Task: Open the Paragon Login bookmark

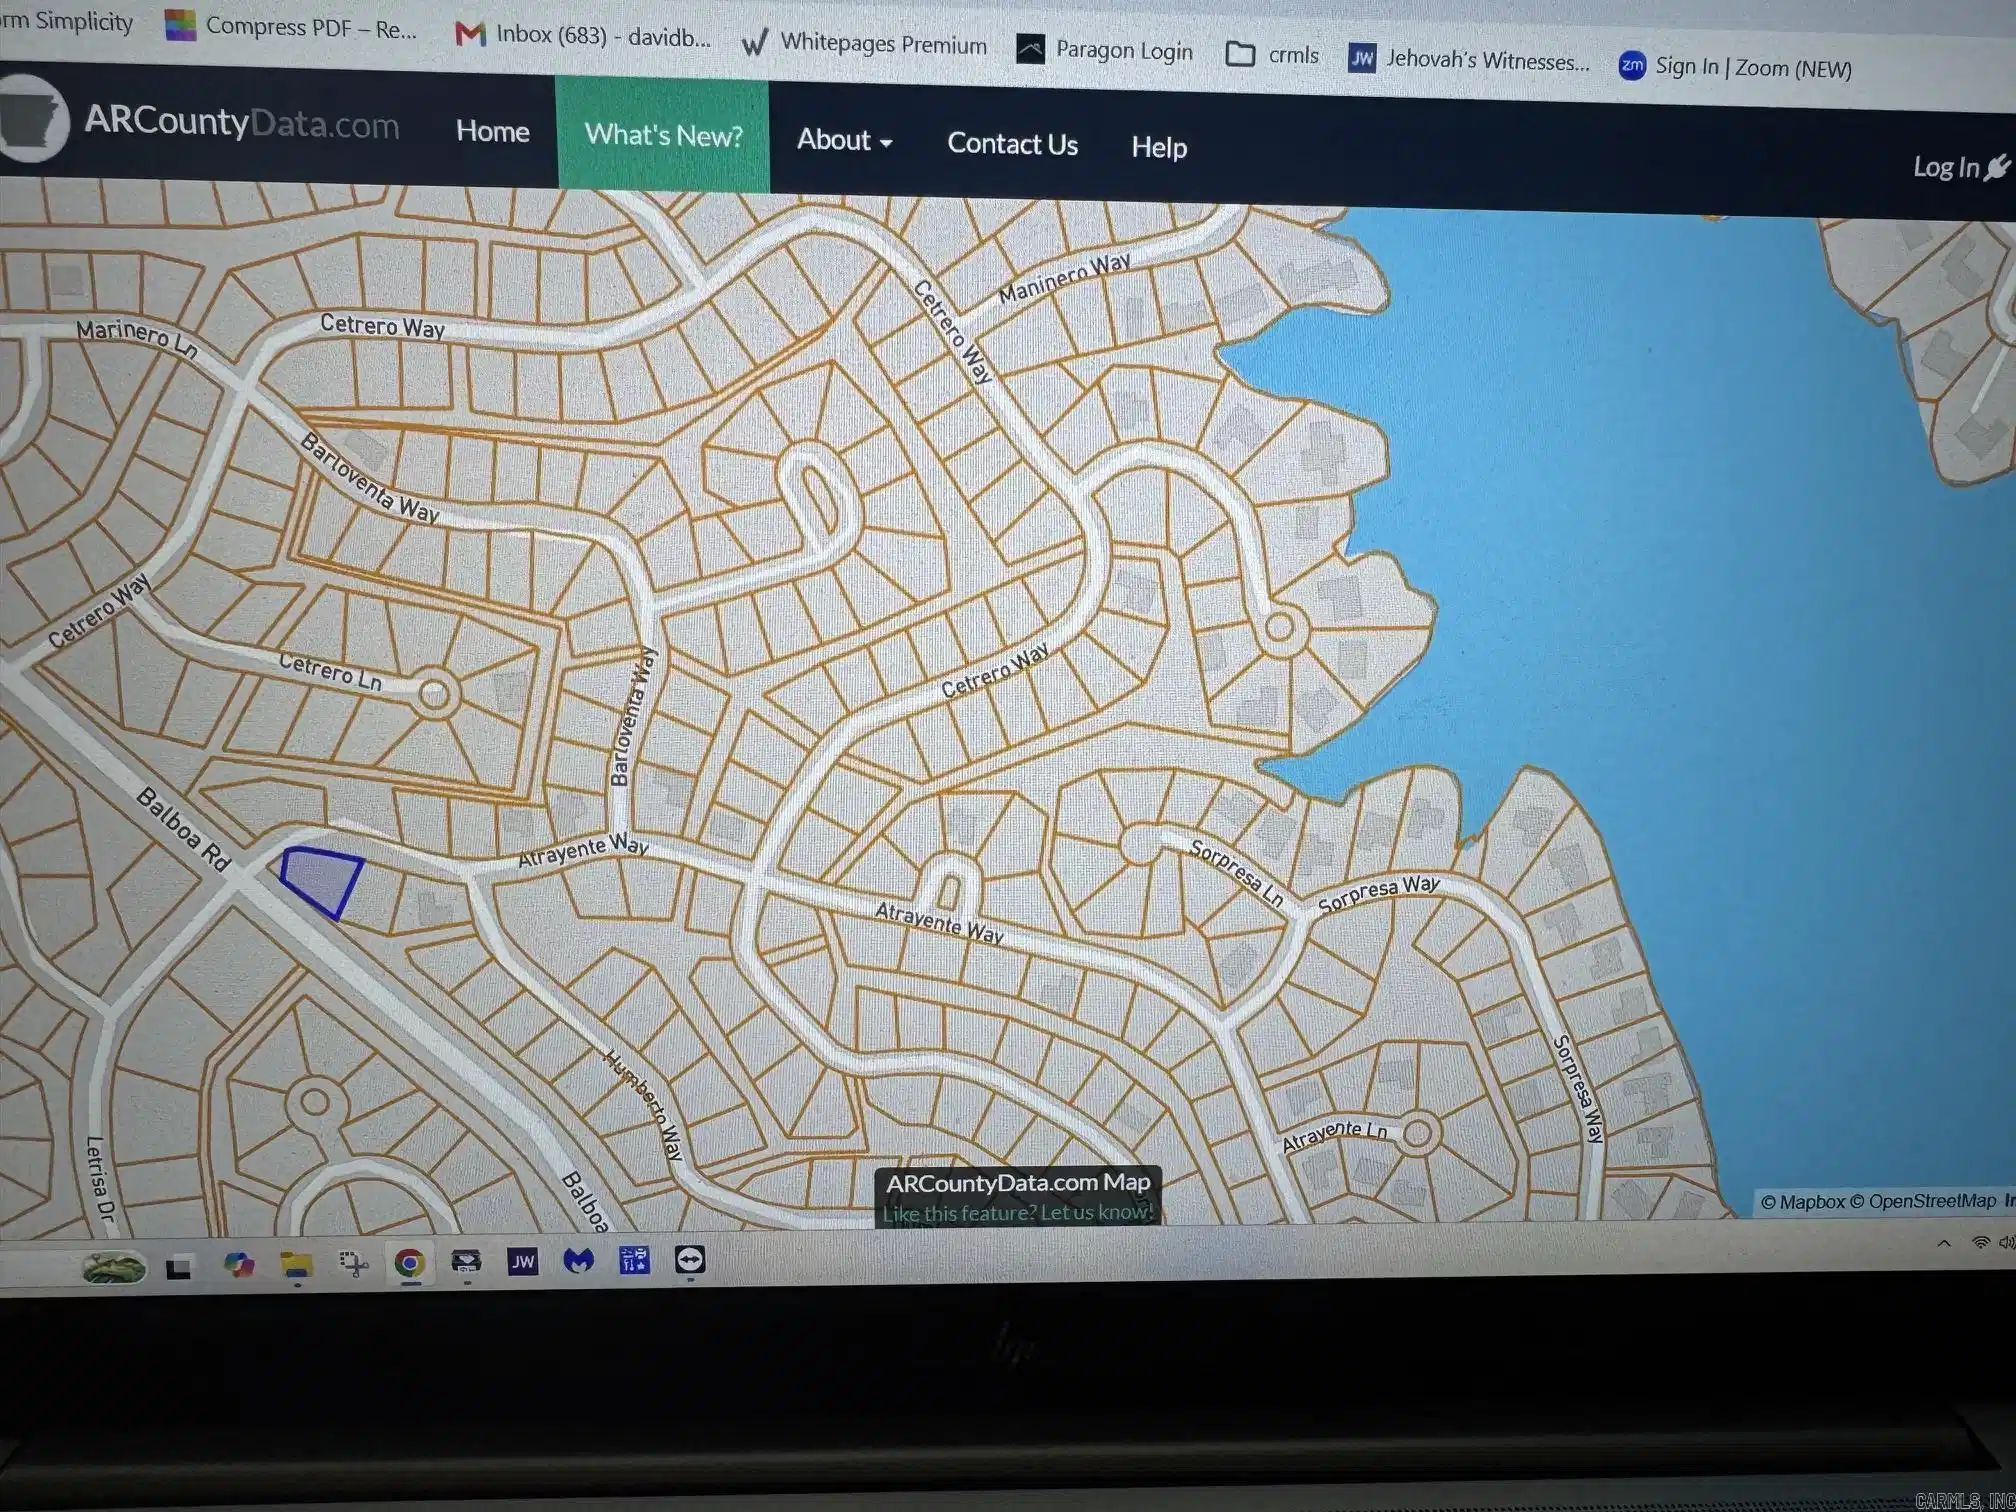Action: (x=1105, y=50)
